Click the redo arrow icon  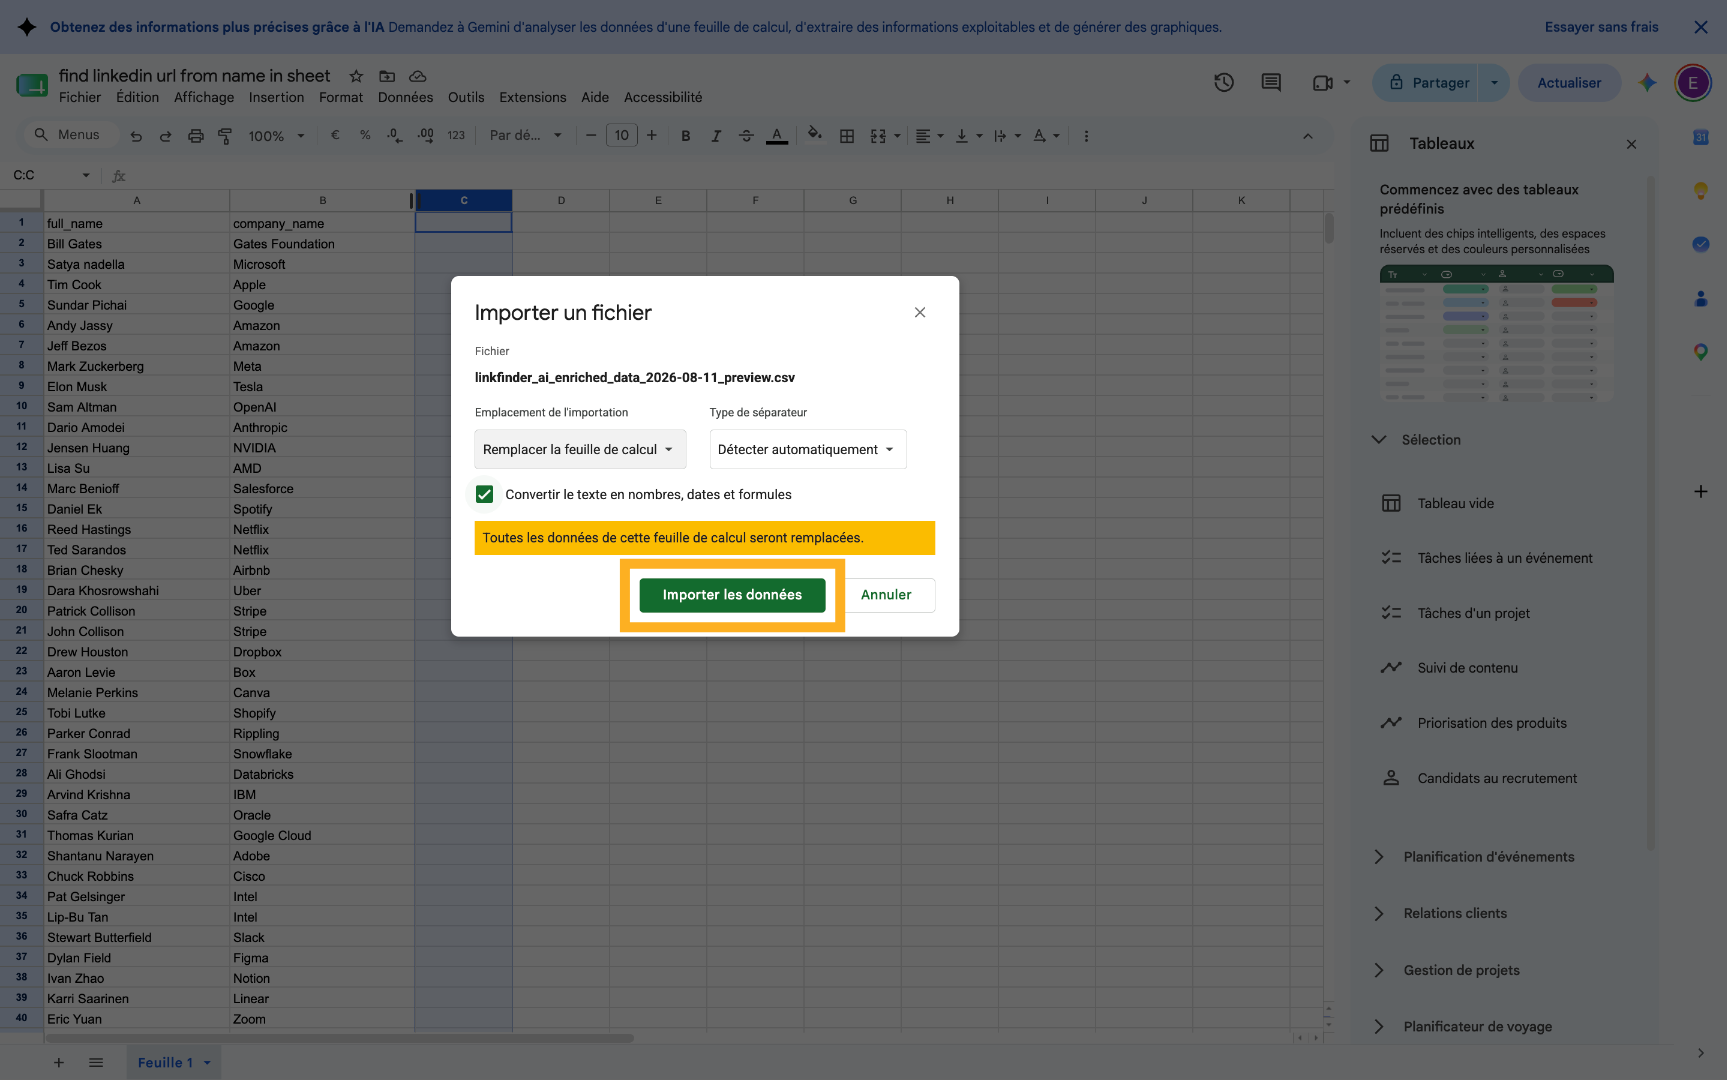click(x=166, y=136)
